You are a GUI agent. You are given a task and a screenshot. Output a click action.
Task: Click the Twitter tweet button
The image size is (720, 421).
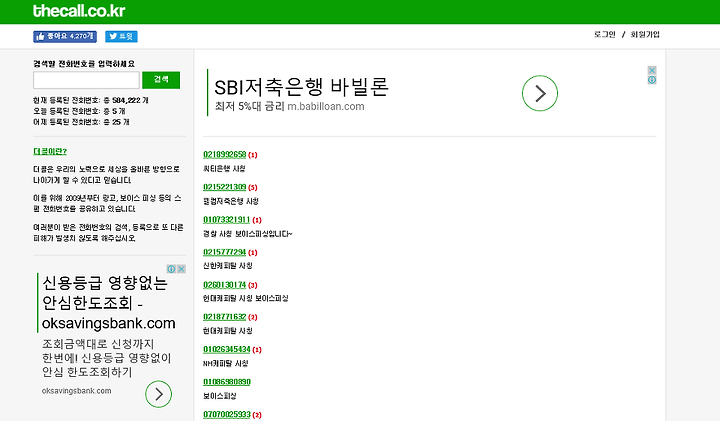(121, 37)
